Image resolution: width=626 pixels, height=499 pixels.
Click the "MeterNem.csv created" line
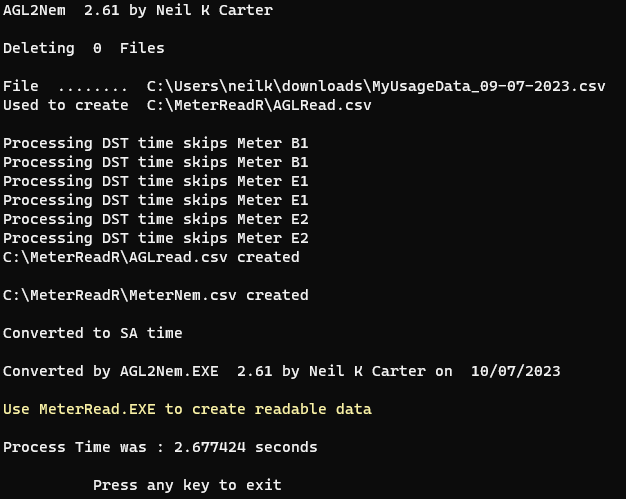tap(155, 295)
